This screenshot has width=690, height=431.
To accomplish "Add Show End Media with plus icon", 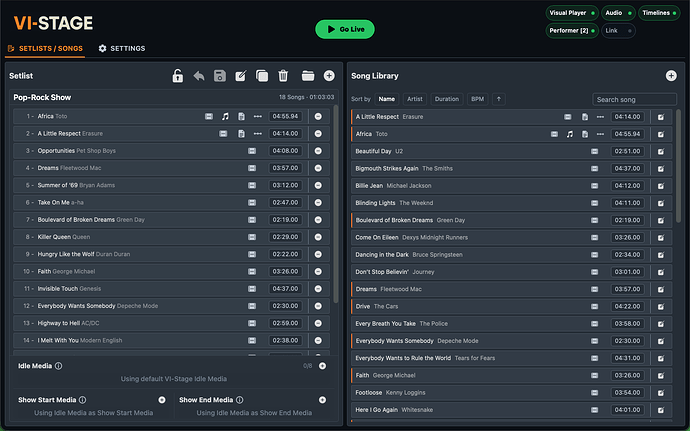I will click(323, 400).
